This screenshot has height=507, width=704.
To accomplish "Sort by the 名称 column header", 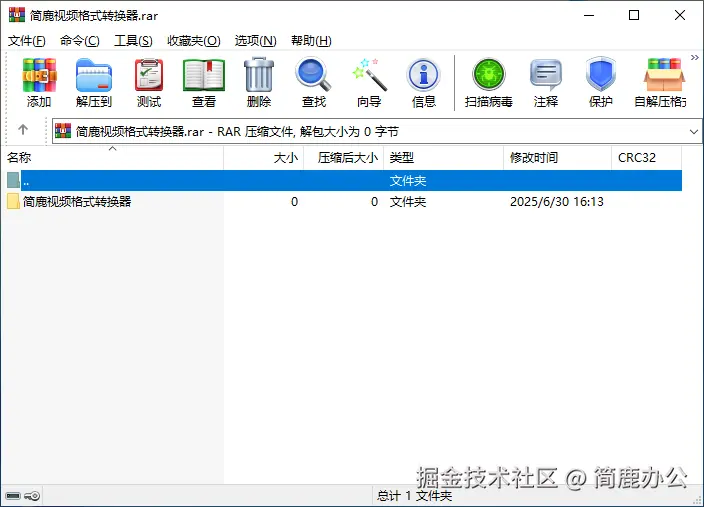I will (112, 158).
